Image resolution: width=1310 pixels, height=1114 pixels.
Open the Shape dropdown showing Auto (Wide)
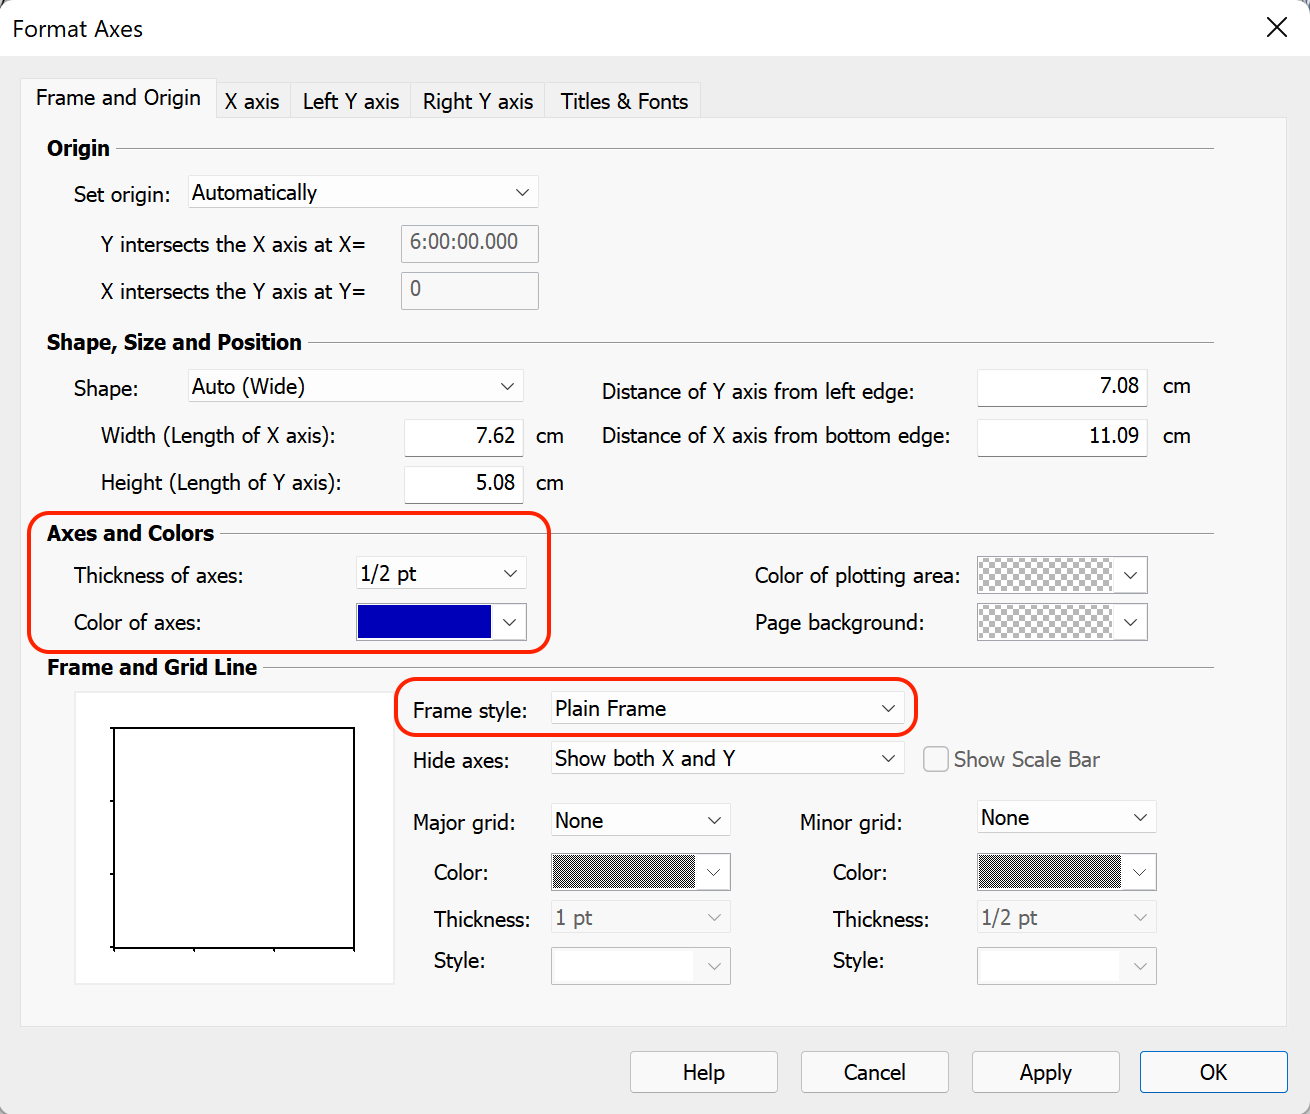(x=355, y=386)
